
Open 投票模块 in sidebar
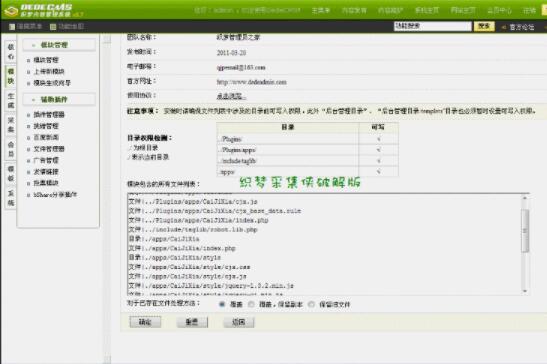[46, 183]
